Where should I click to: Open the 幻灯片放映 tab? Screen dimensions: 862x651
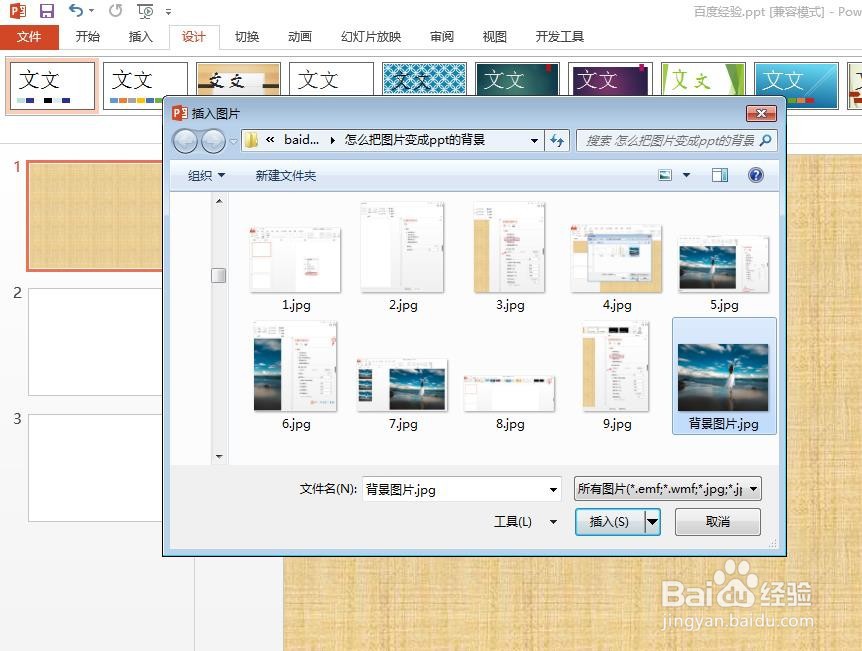point(371,37)
